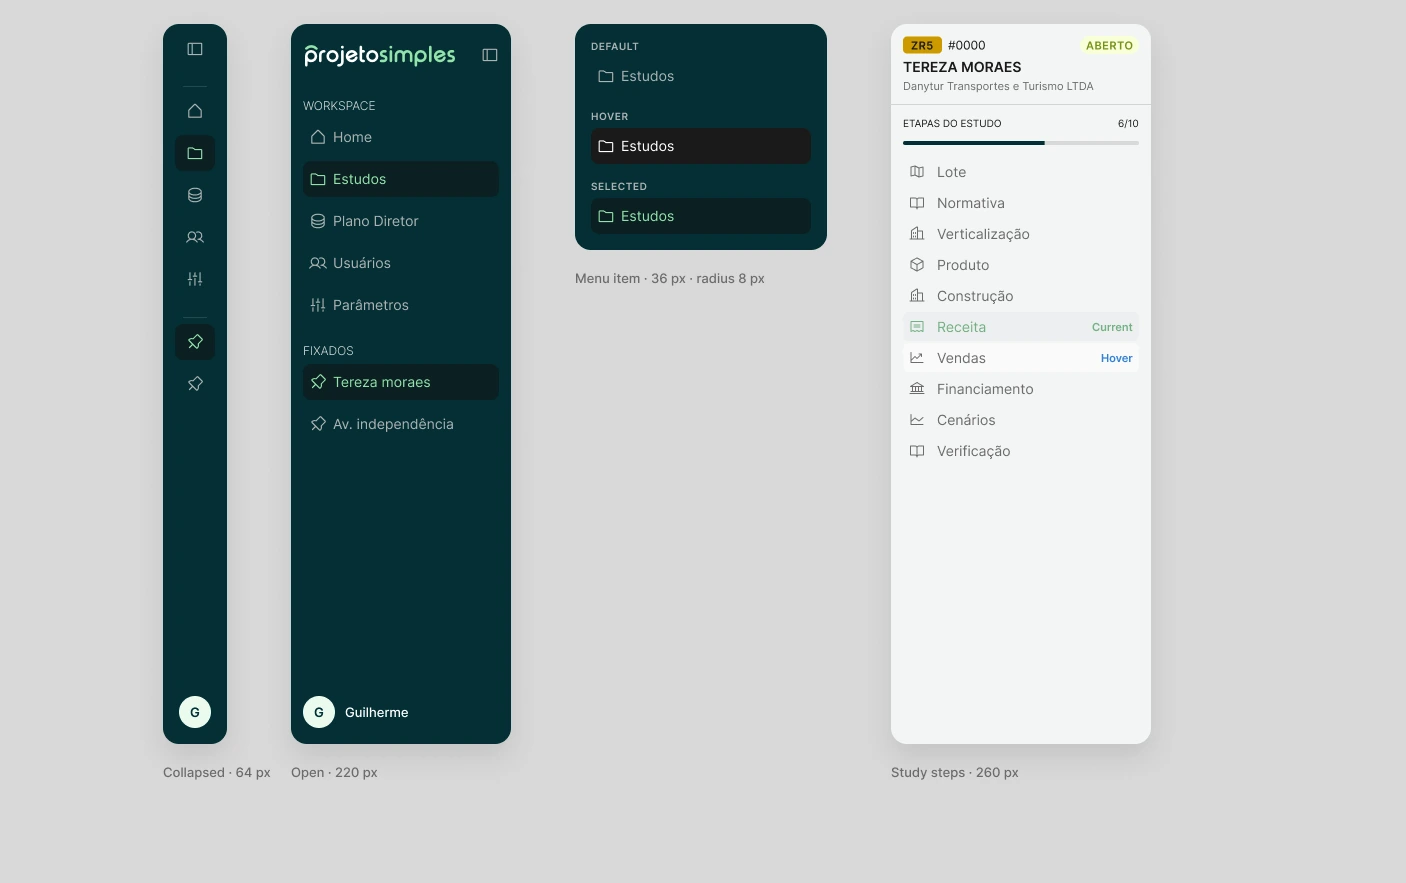Open the Construção step
The height and width of the screenshot is (883, 1406).
1021,296
